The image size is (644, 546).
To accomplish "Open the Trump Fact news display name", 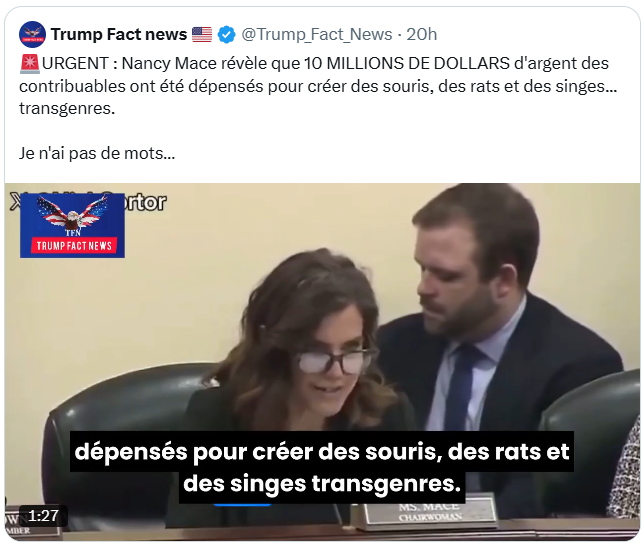I will click(119, 35).
